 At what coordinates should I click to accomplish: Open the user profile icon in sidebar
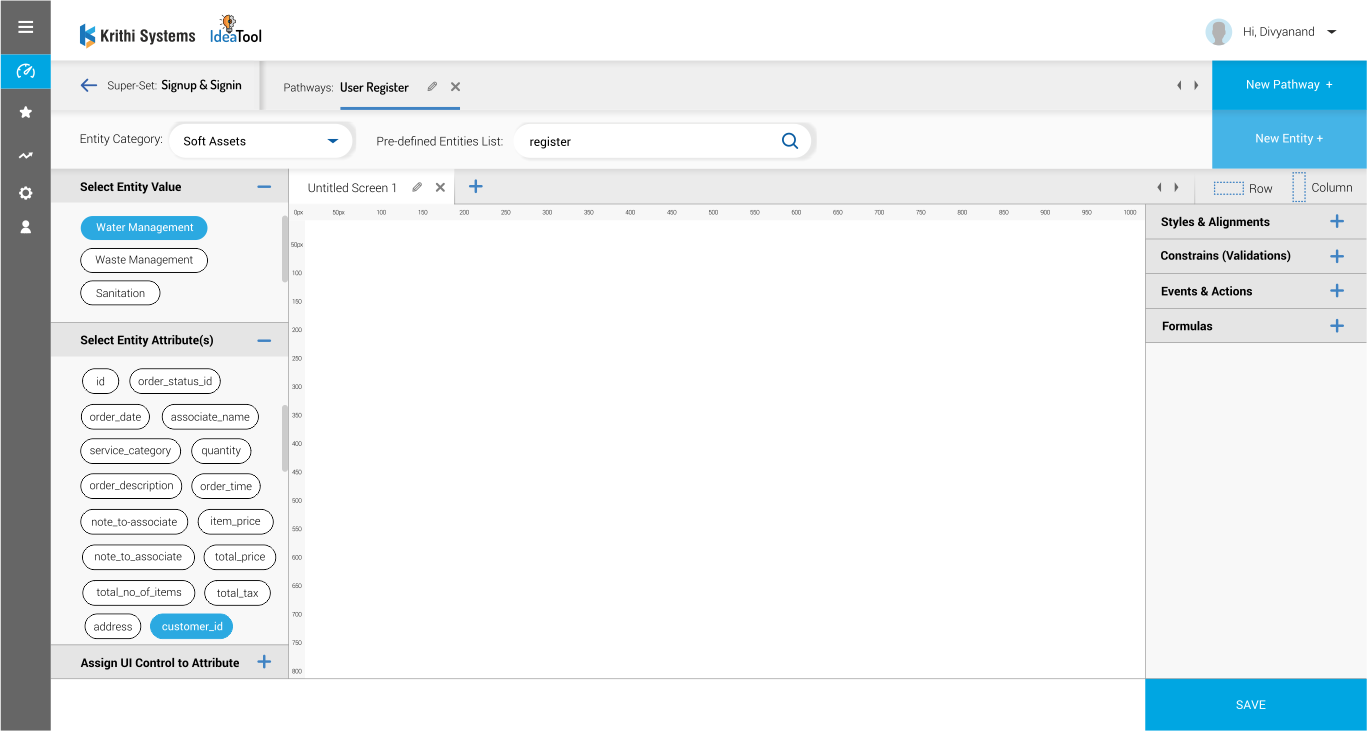26,227
